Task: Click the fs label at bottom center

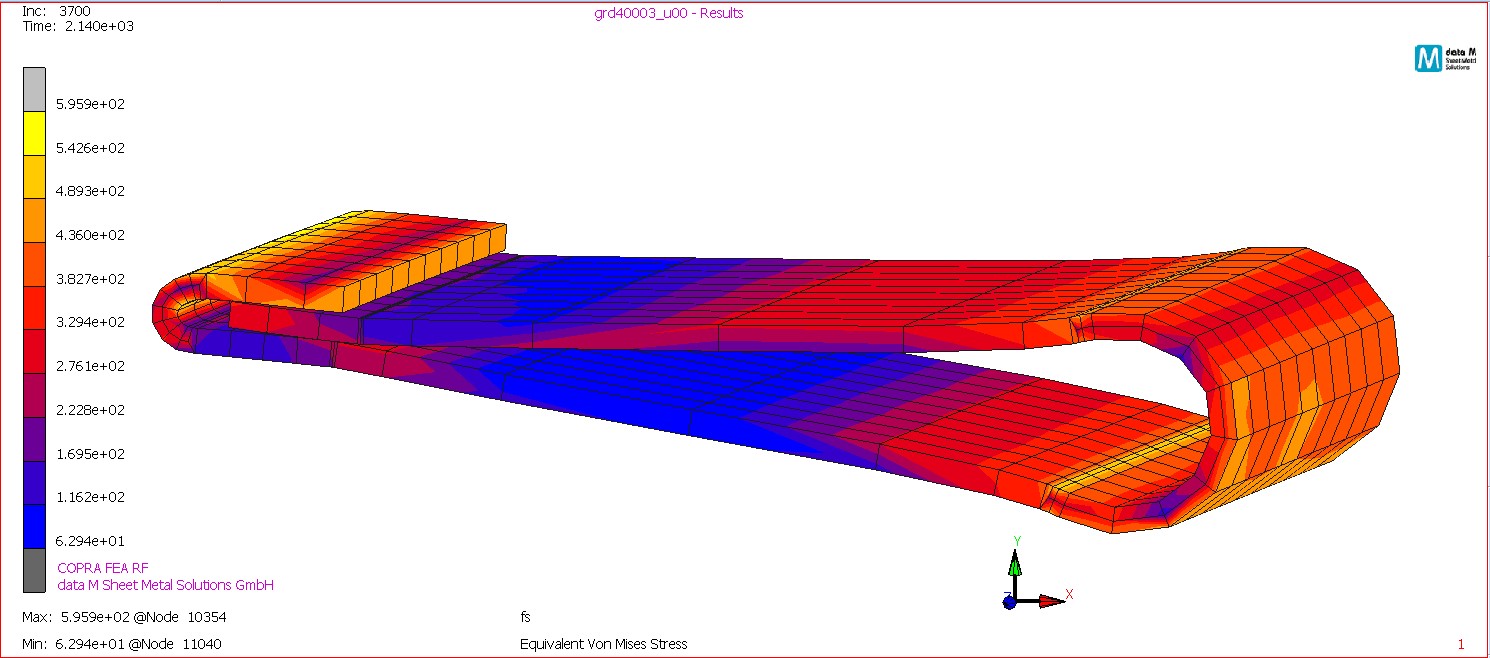Action: (524, 617)
